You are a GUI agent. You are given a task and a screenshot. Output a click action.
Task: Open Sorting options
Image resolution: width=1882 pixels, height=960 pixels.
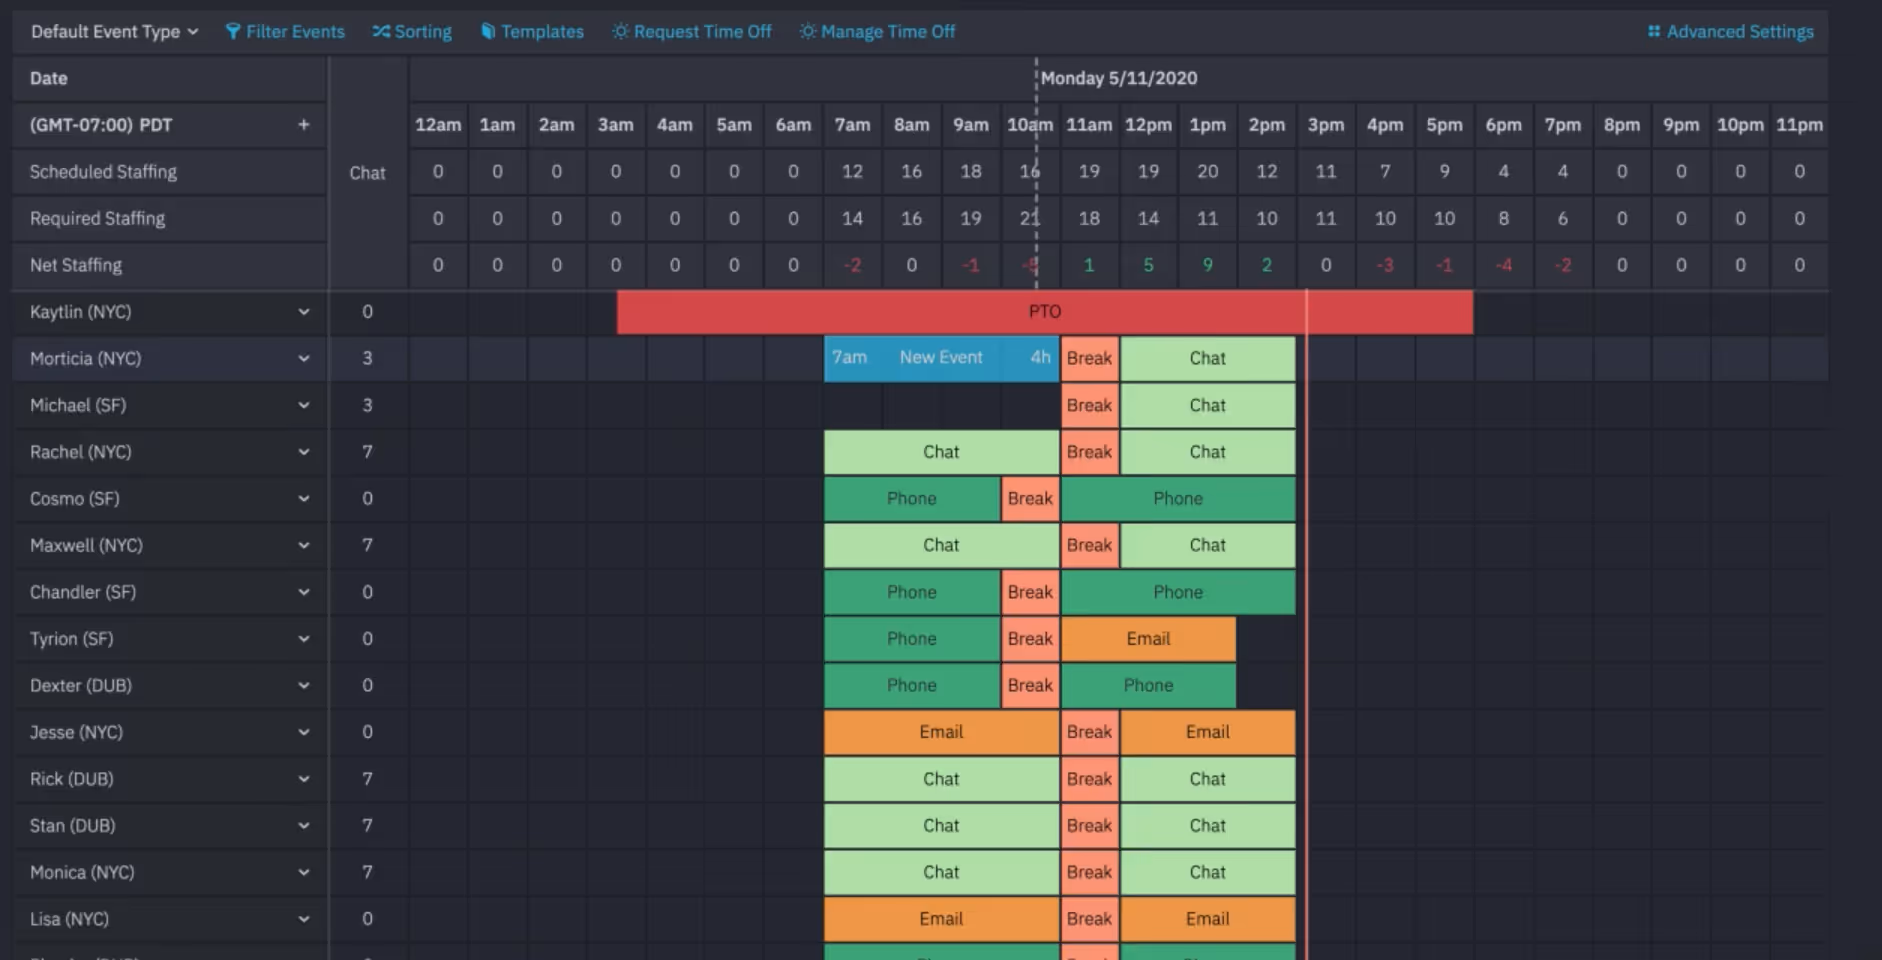click(412, 32)
